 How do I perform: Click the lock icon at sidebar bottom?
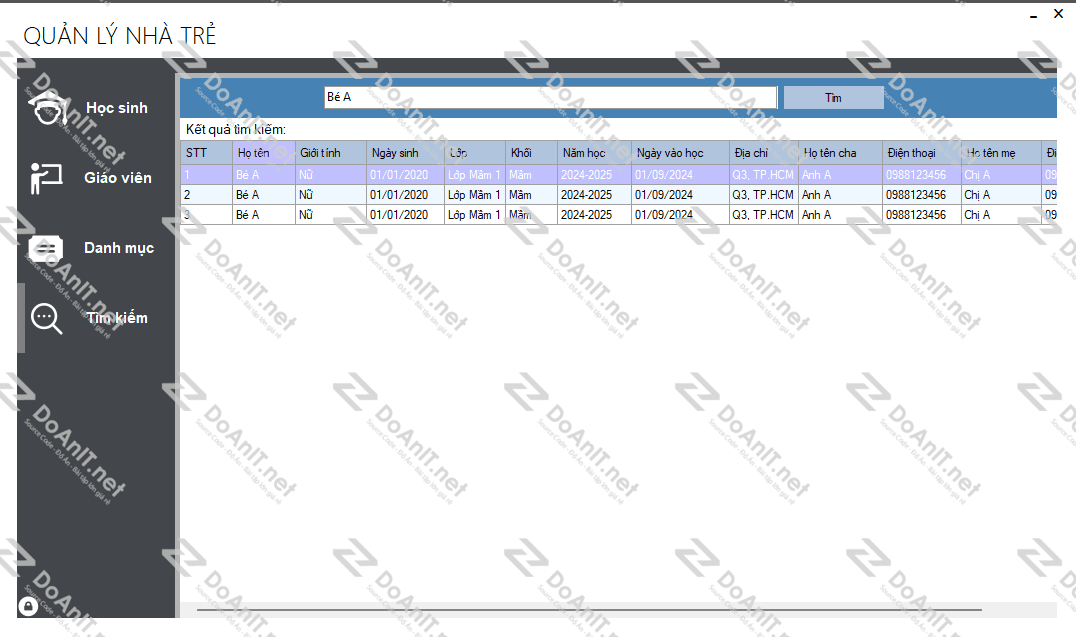click(x=28, y=606)
